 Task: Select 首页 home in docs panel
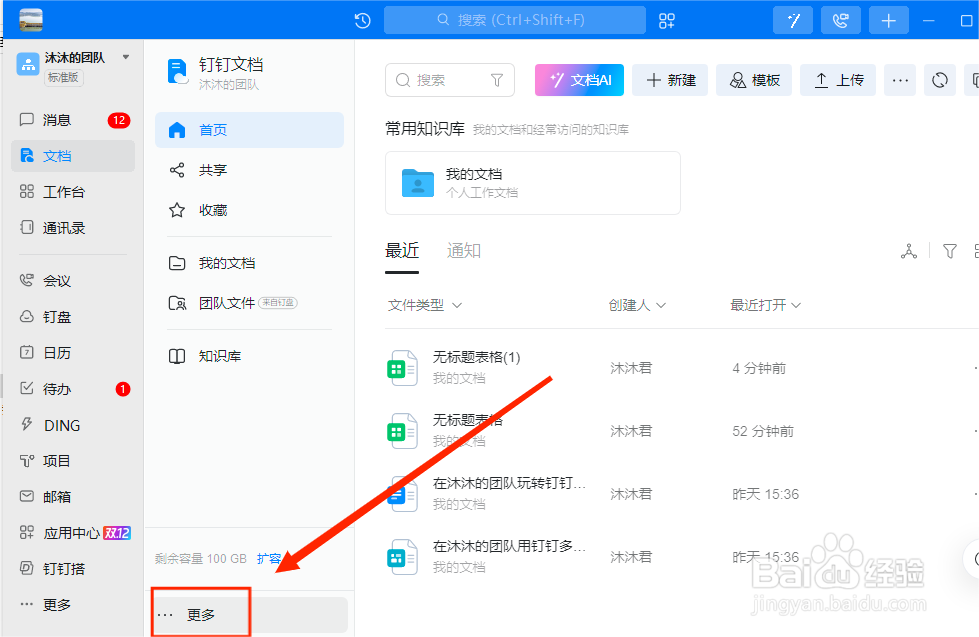249,130
